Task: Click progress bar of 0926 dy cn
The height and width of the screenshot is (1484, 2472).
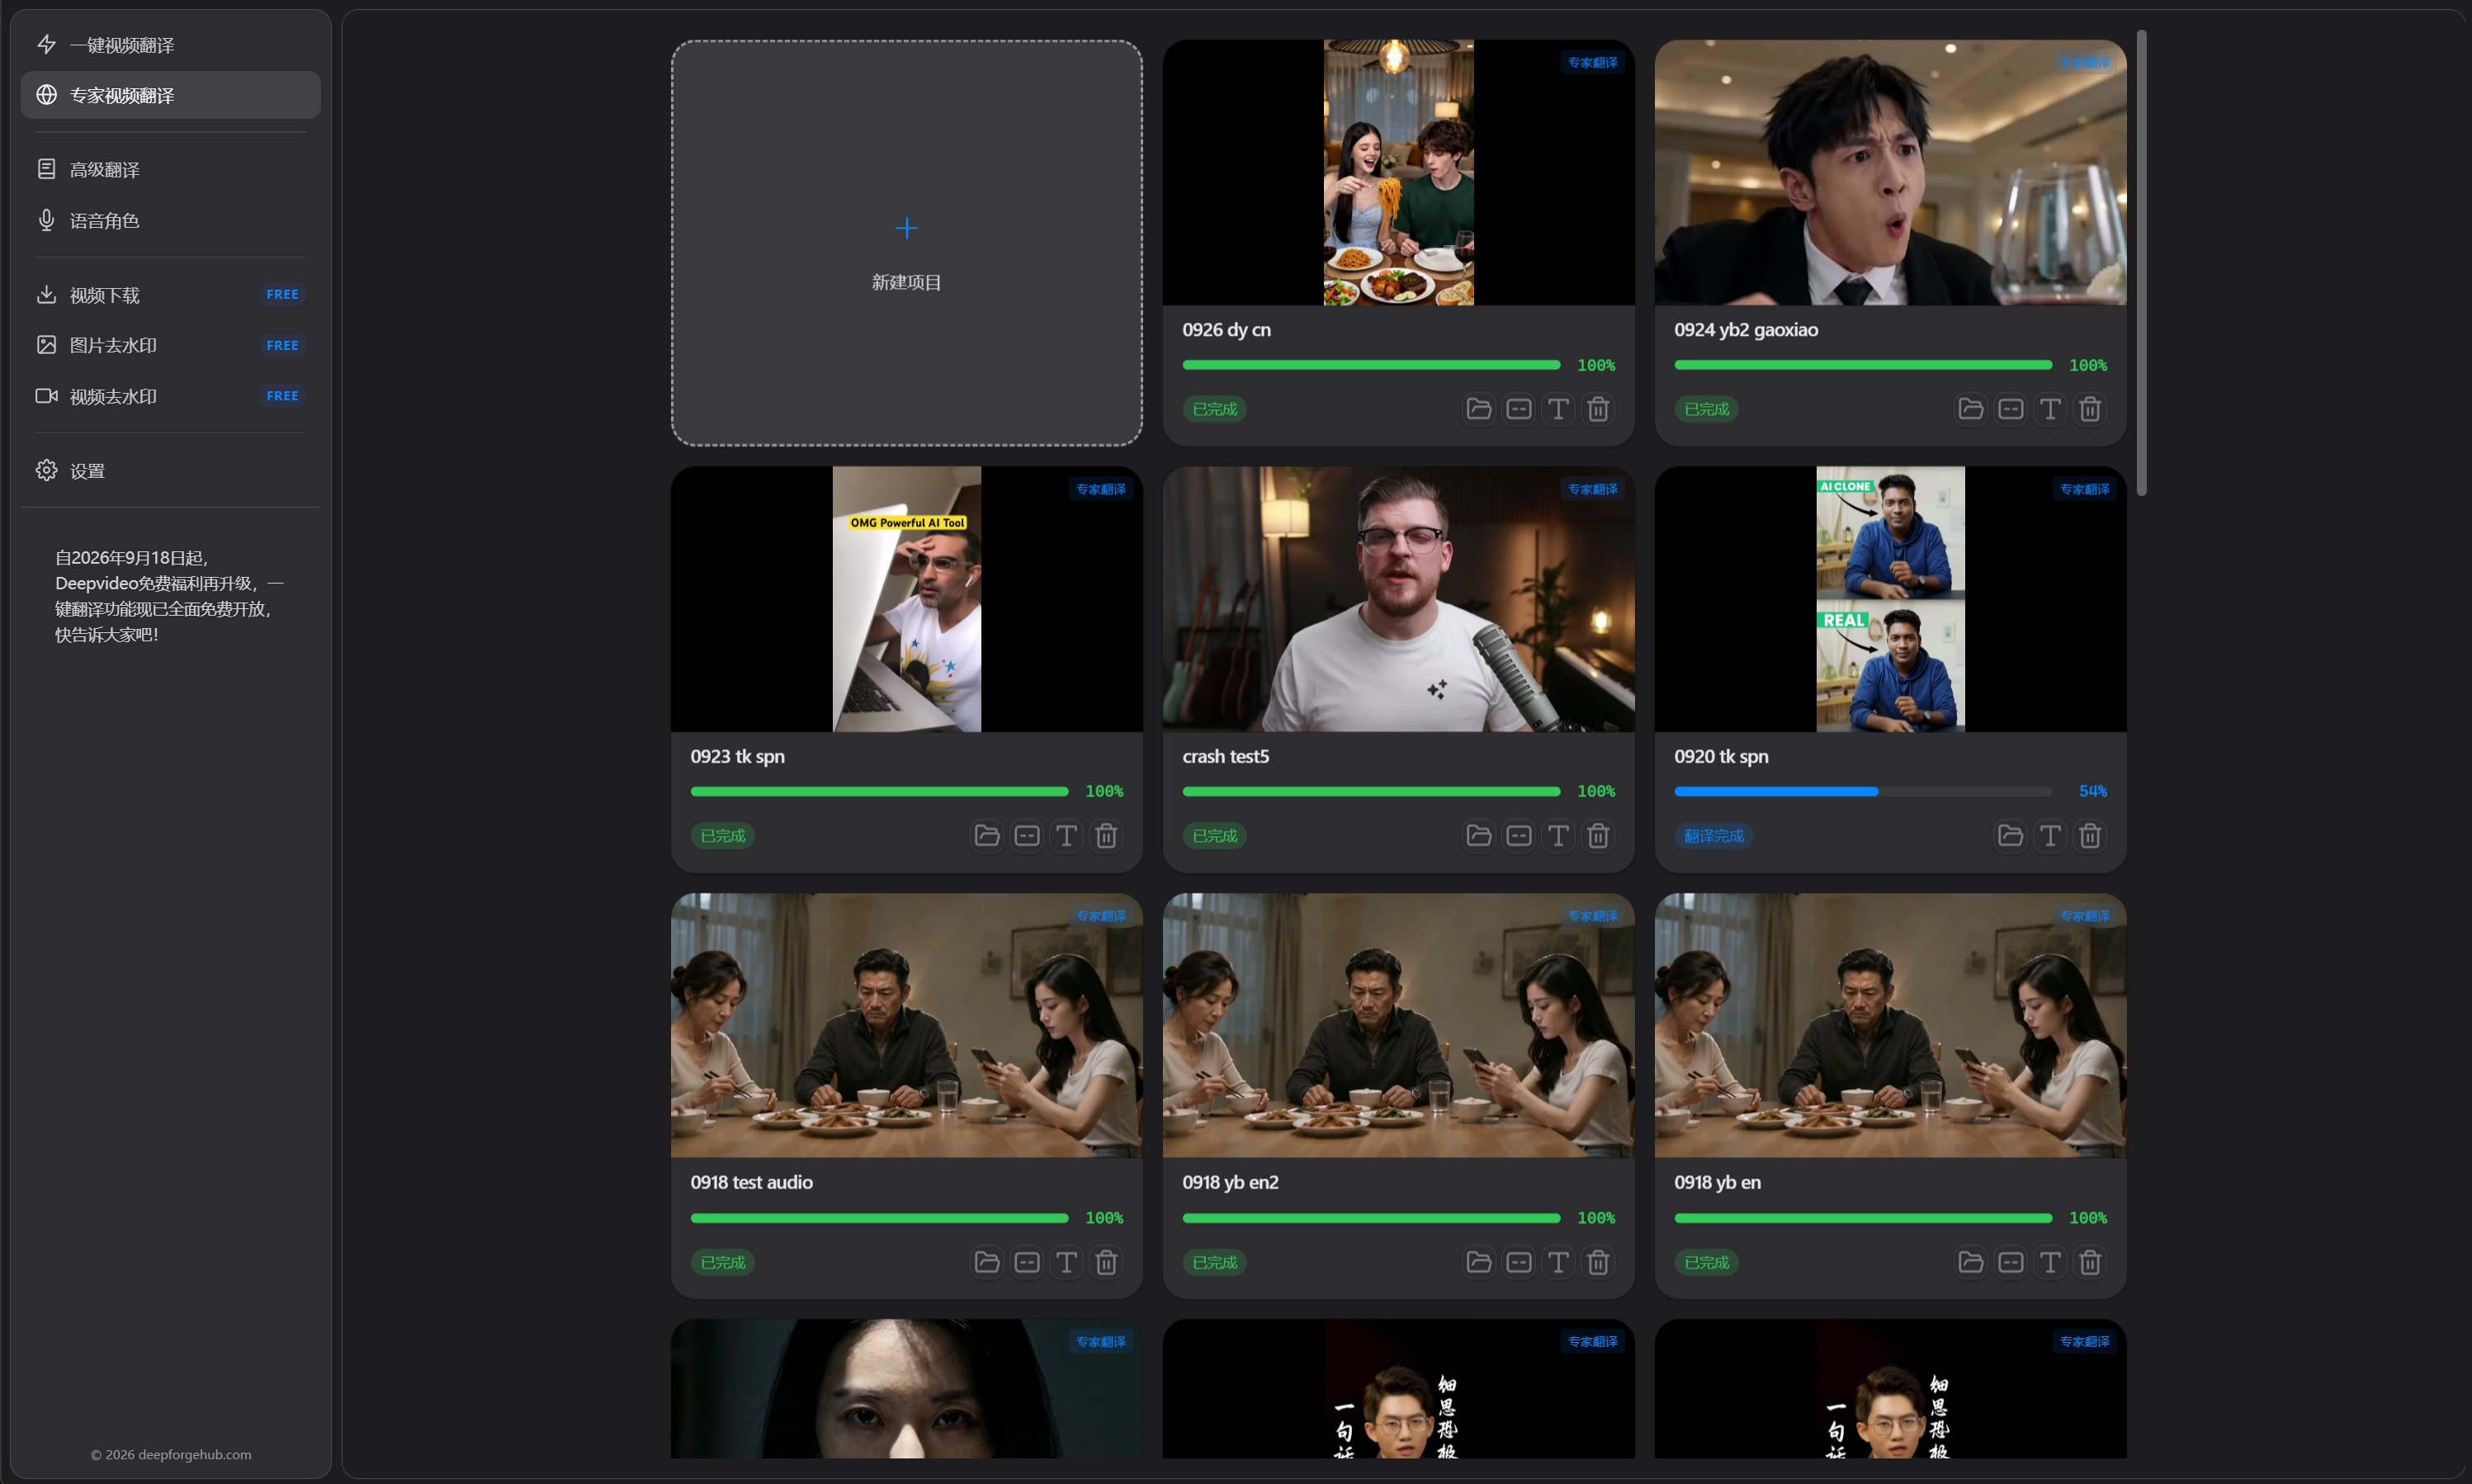Action: [1370, 365]
